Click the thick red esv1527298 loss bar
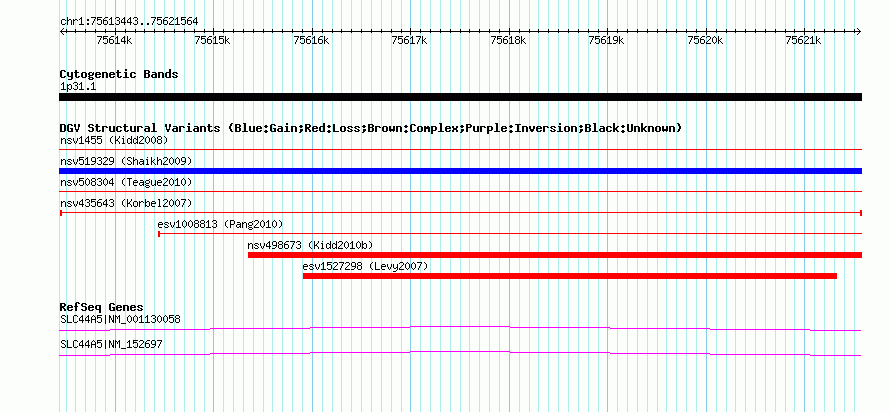Viewport: 890px width, 412px height. (570, 276)
